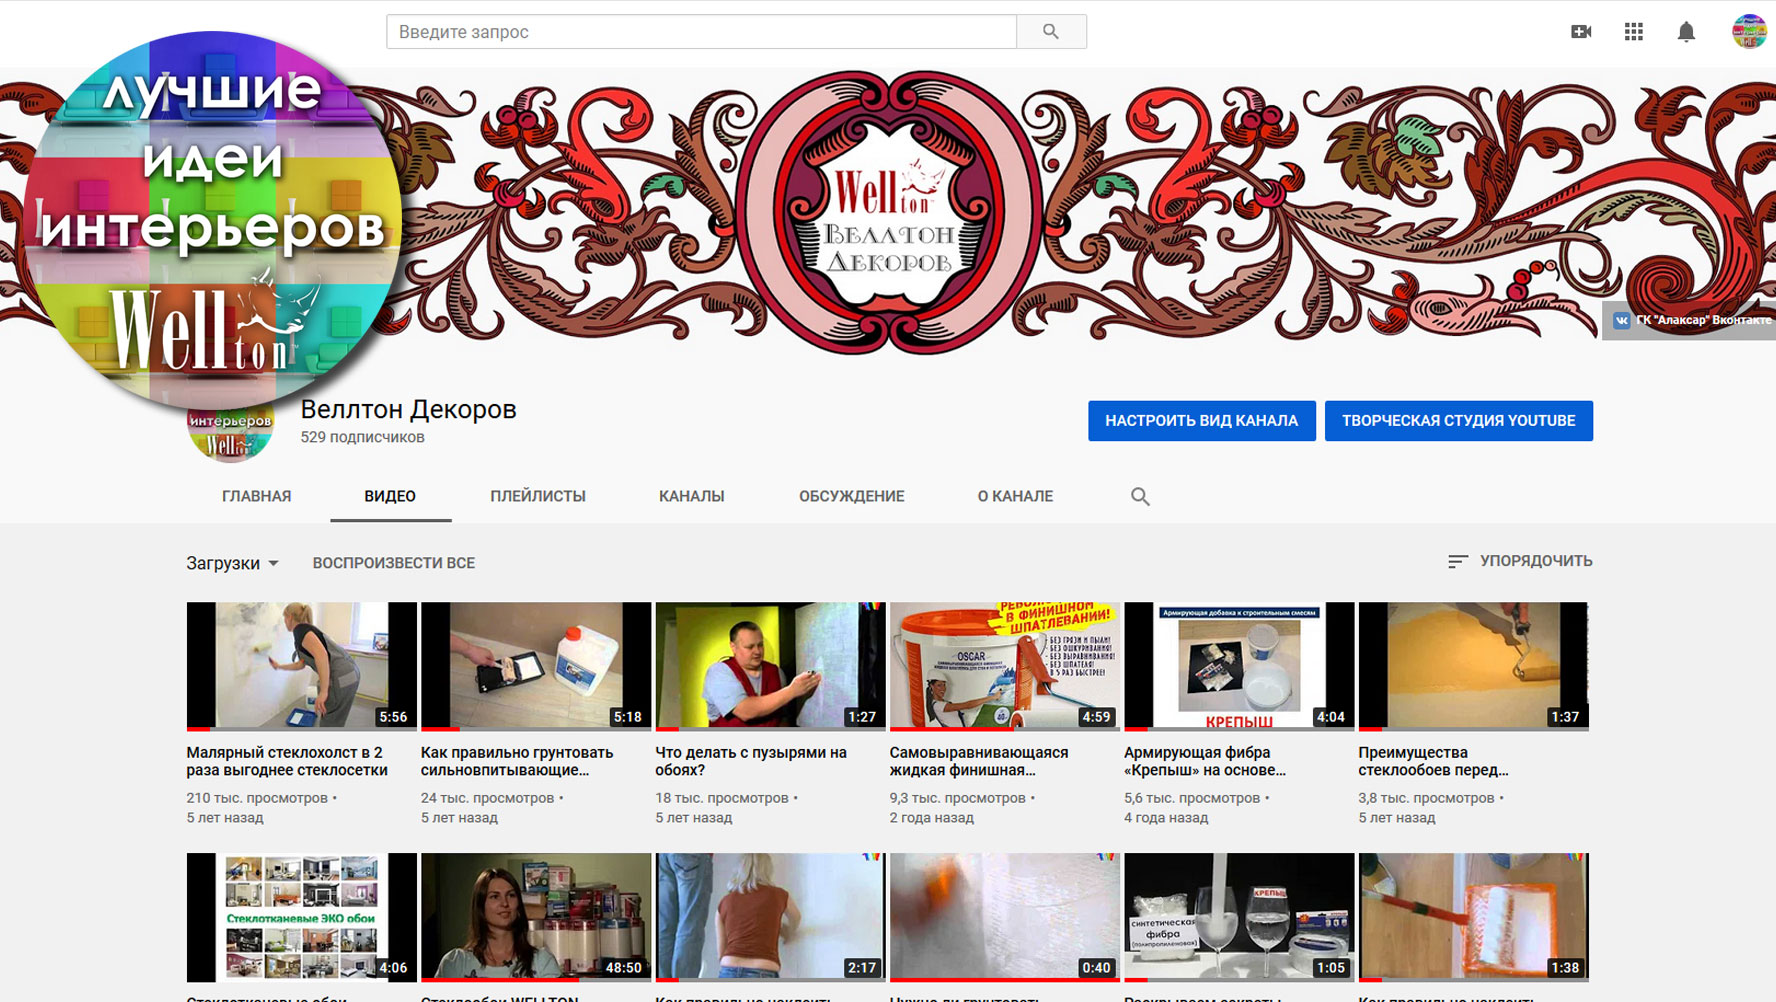Click НАСТРОИТЬ ВИД КАНАЛА button

(1202, 421)
